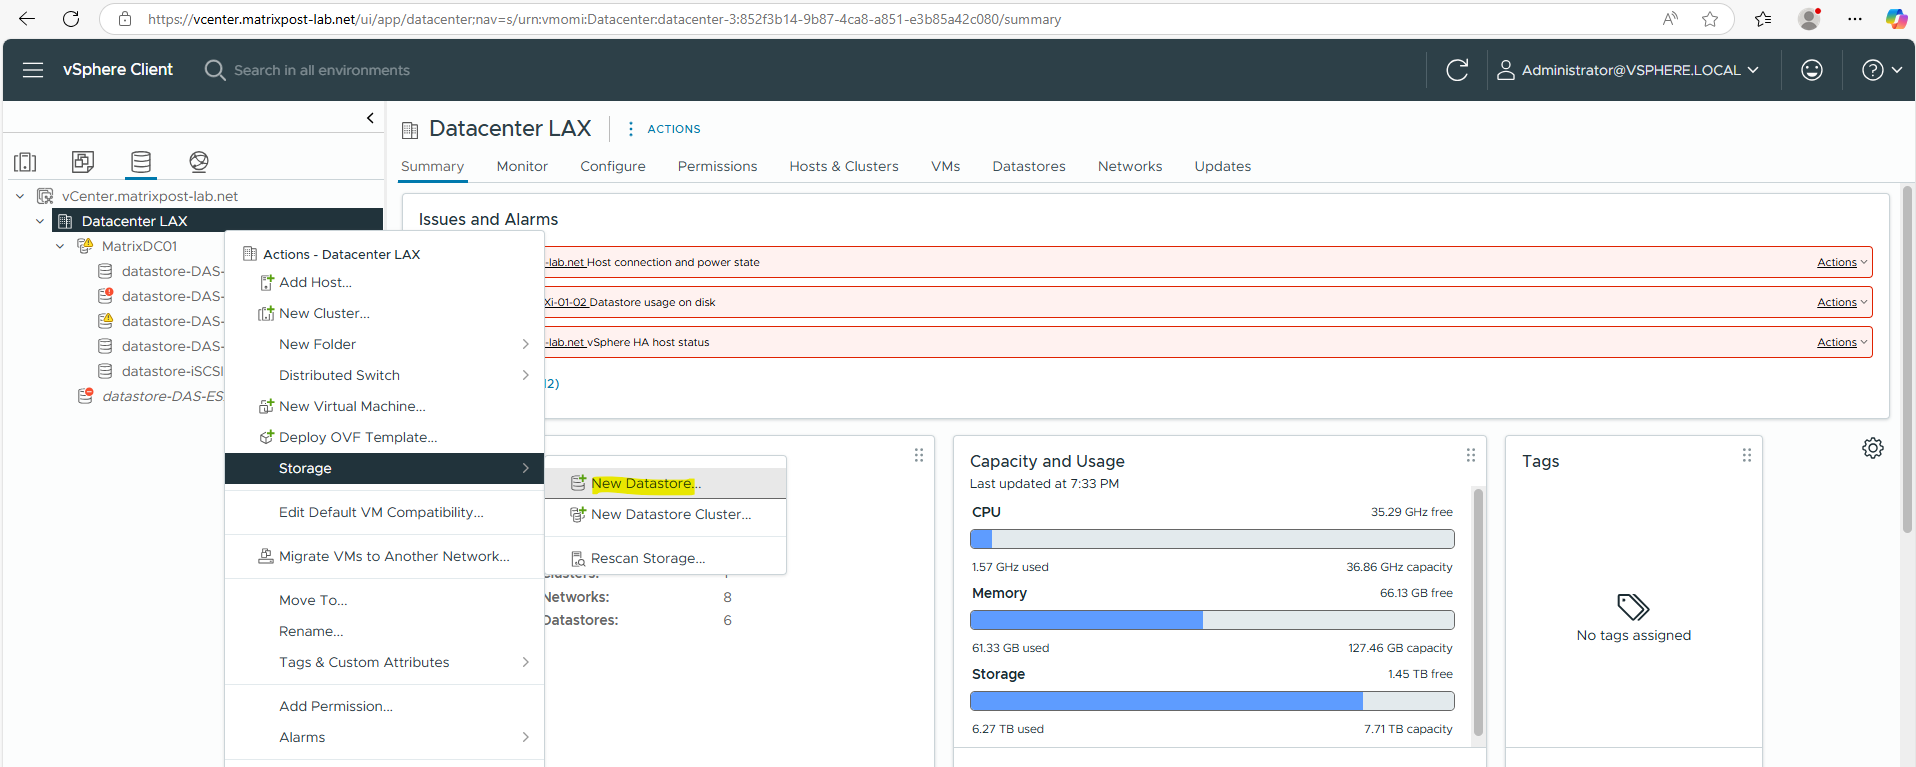
Task: Open the Copilot icon in the browser
Action: click(1895, 19)
